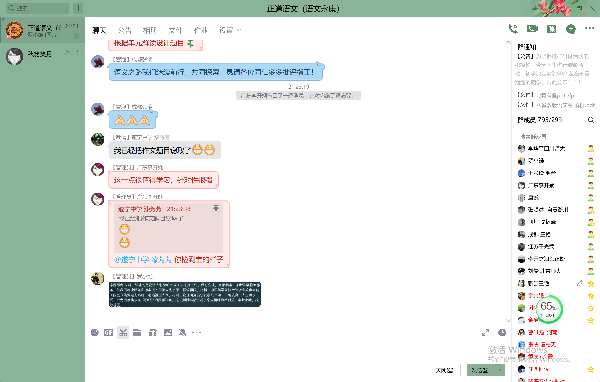Open the second group file link in right panel
The height and width of the screenshot is (382, 600).
tap(556, 104)
